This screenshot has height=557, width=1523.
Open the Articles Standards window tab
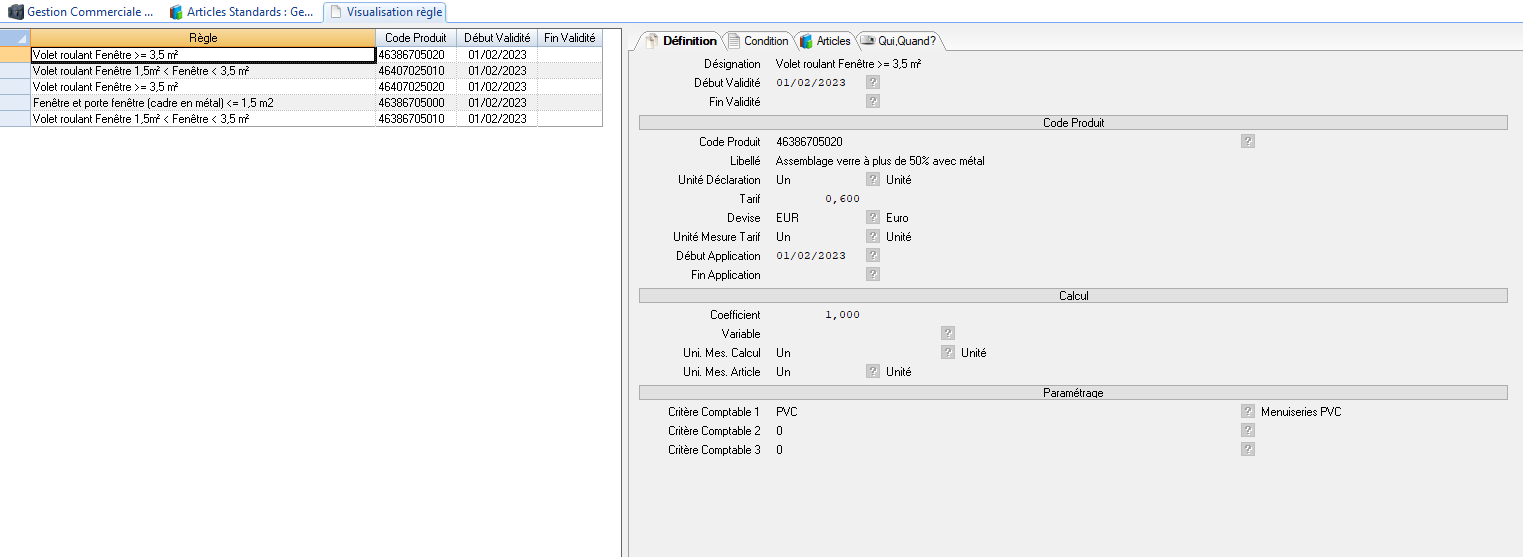[x=241, y=12]
